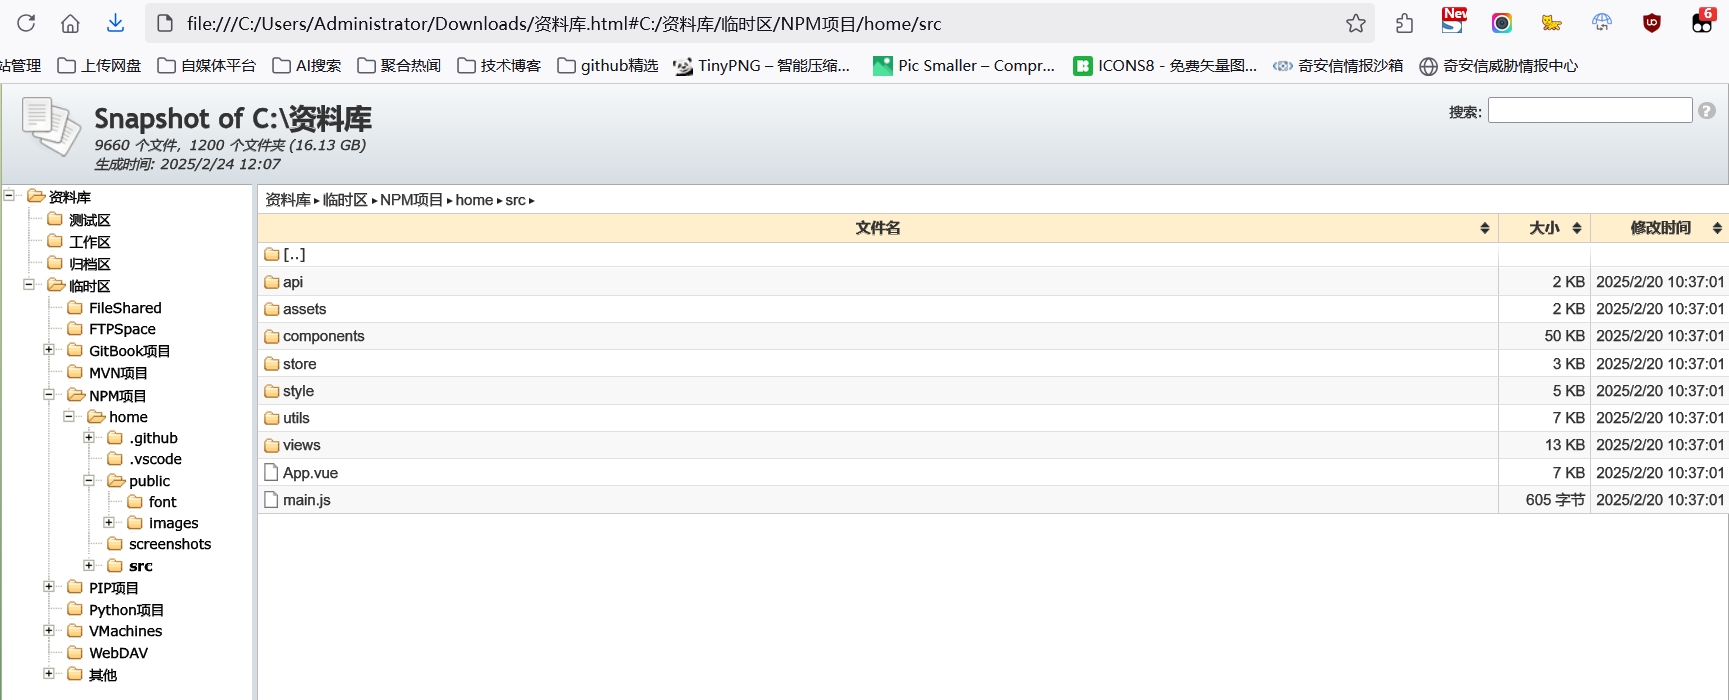Select FTPSpace in the folder tree
Viewport: 1729px width, 700px height.
[x=122, y=329]
